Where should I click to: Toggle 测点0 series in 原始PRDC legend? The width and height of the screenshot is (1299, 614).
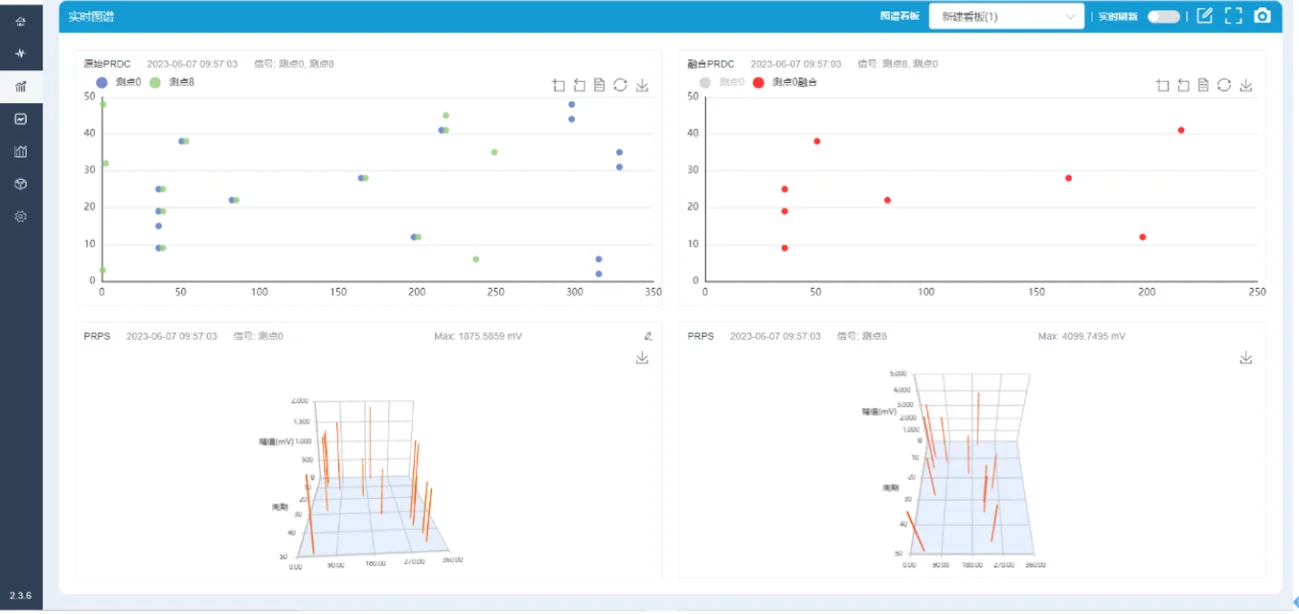point(119,82)
